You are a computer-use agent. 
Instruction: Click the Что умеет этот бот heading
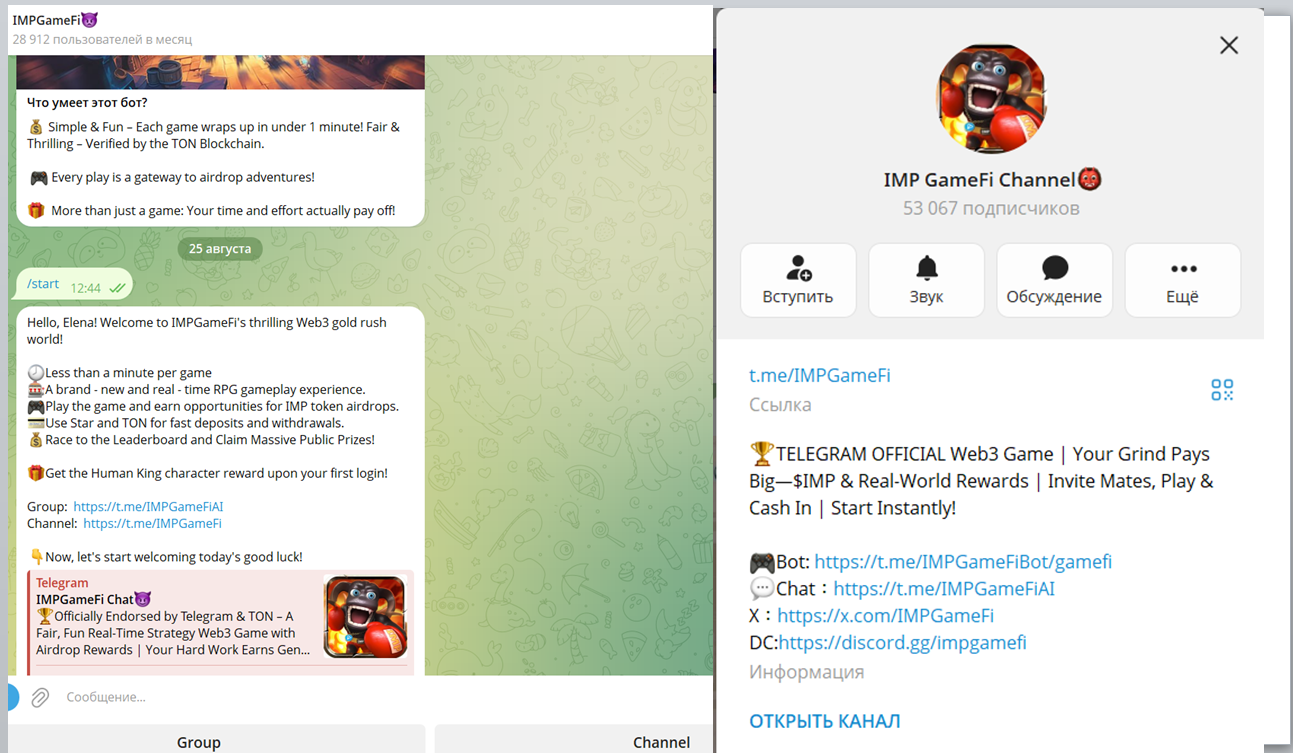pos(88,102)
